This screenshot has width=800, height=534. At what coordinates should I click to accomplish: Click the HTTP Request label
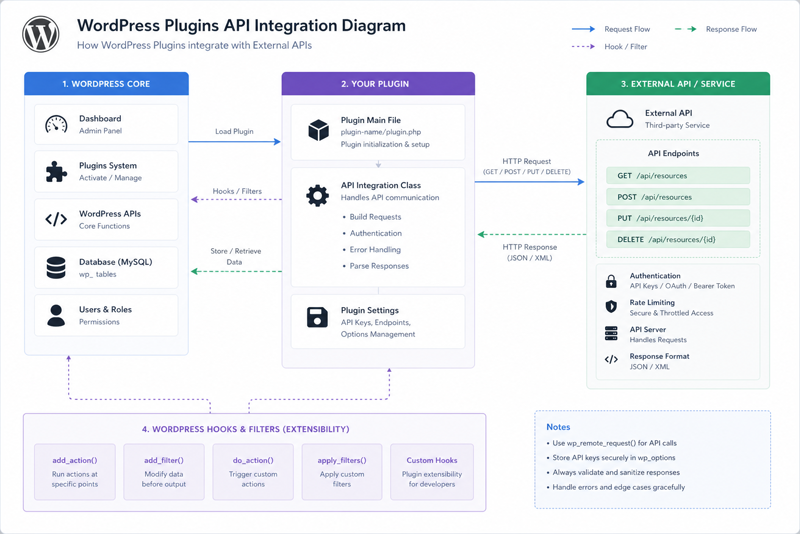coord(527,161)
